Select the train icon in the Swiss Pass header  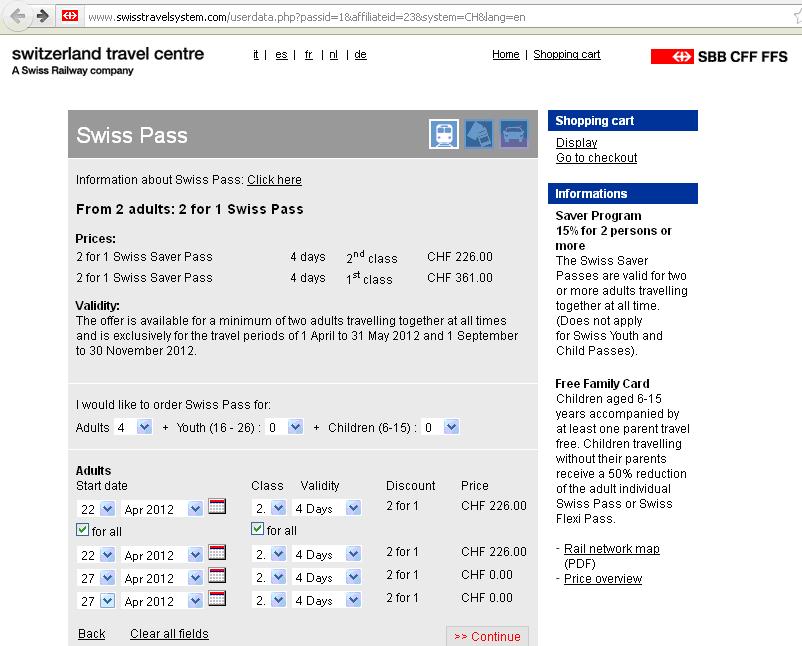[444, 134]
